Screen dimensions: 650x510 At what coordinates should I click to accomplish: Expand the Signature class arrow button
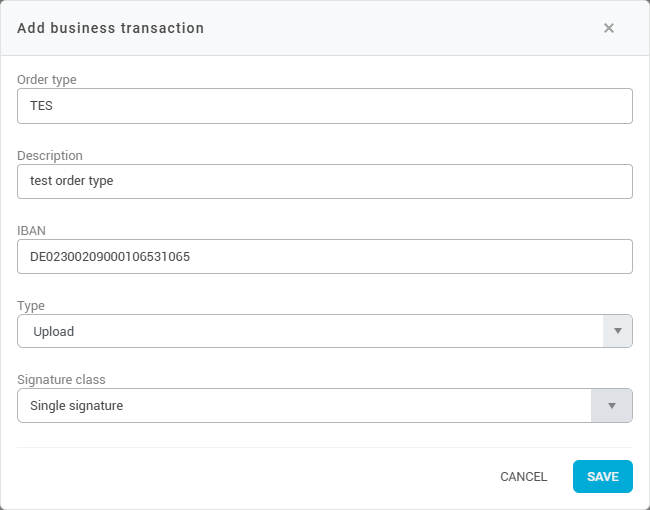pyautogui.click(x=612, y=406)
